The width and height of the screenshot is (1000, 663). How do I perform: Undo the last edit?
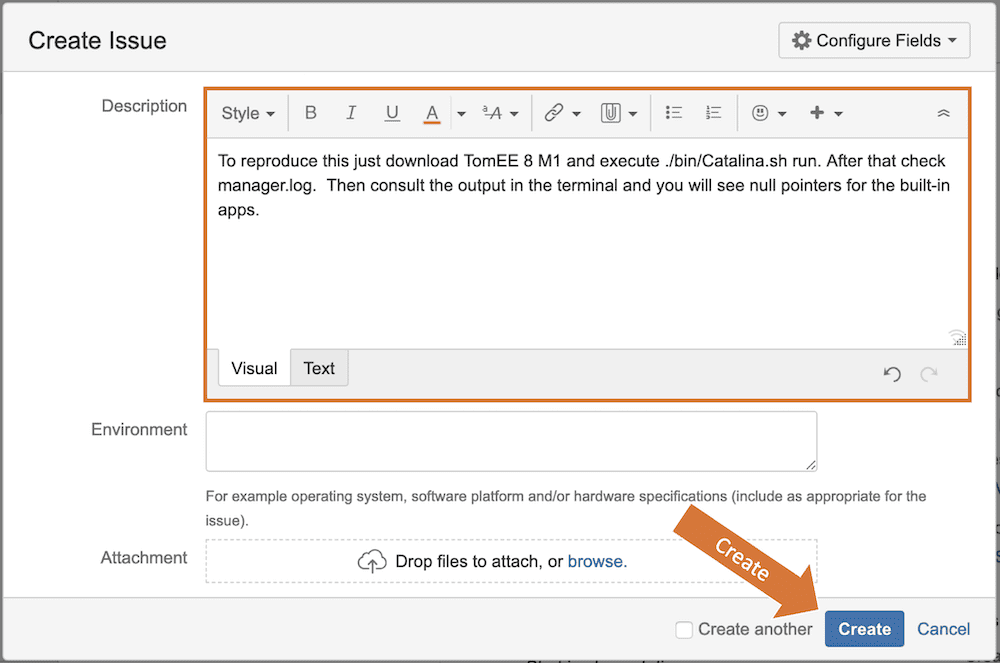coord(892,374)
